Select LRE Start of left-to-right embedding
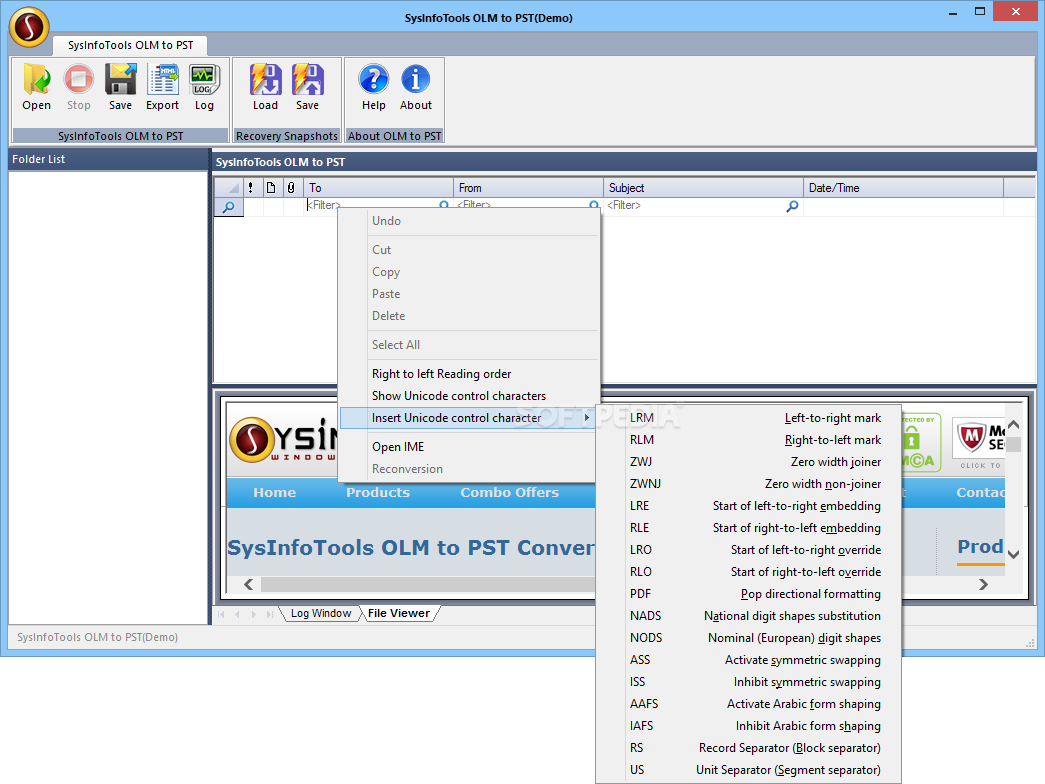Screen dimensions: 1045x784 click(748, 506)
